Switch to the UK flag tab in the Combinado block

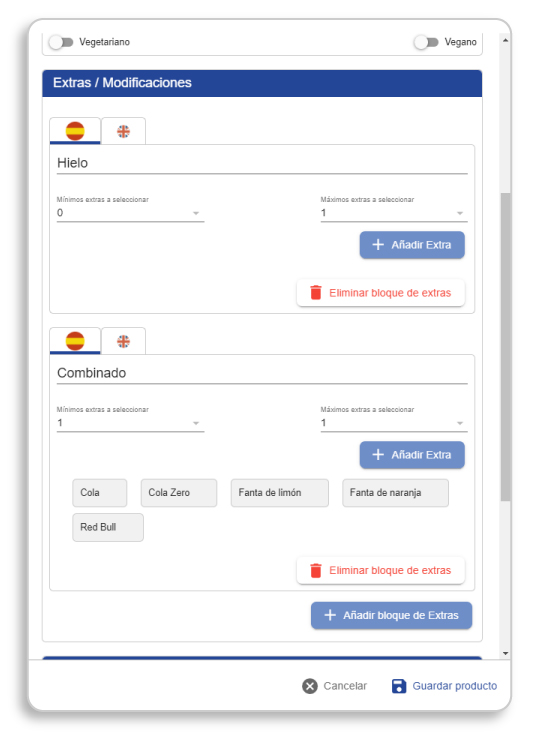click(x=123, y=341)
